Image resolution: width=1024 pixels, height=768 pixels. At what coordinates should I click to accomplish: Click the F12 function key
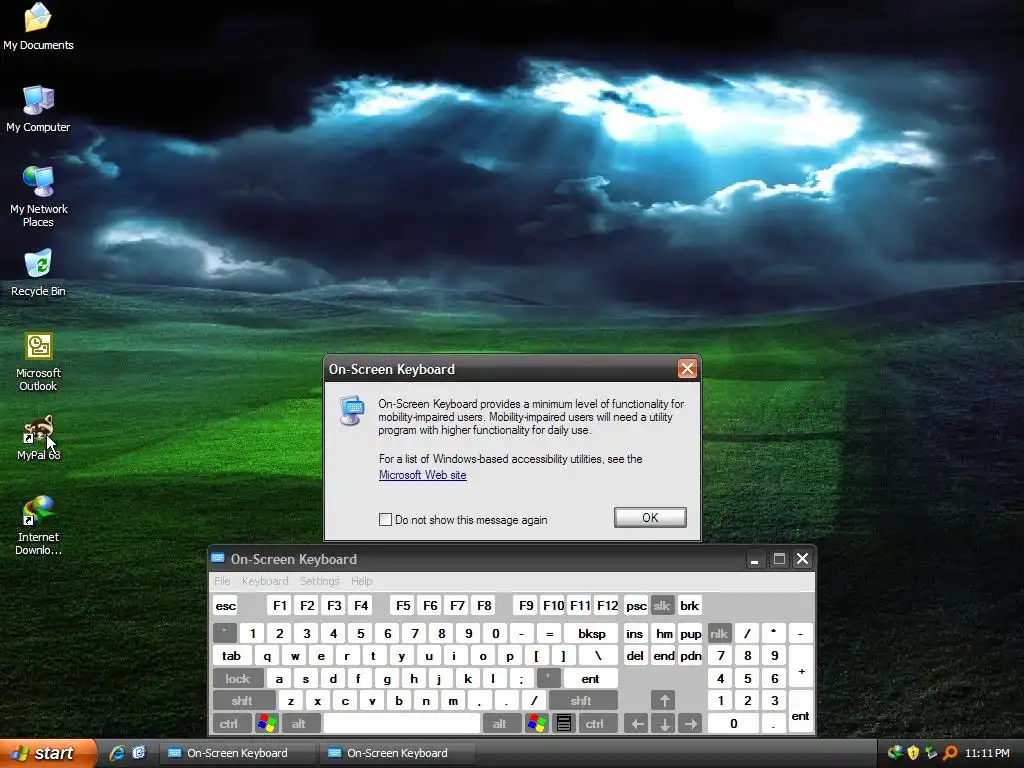tap(607, 605)
